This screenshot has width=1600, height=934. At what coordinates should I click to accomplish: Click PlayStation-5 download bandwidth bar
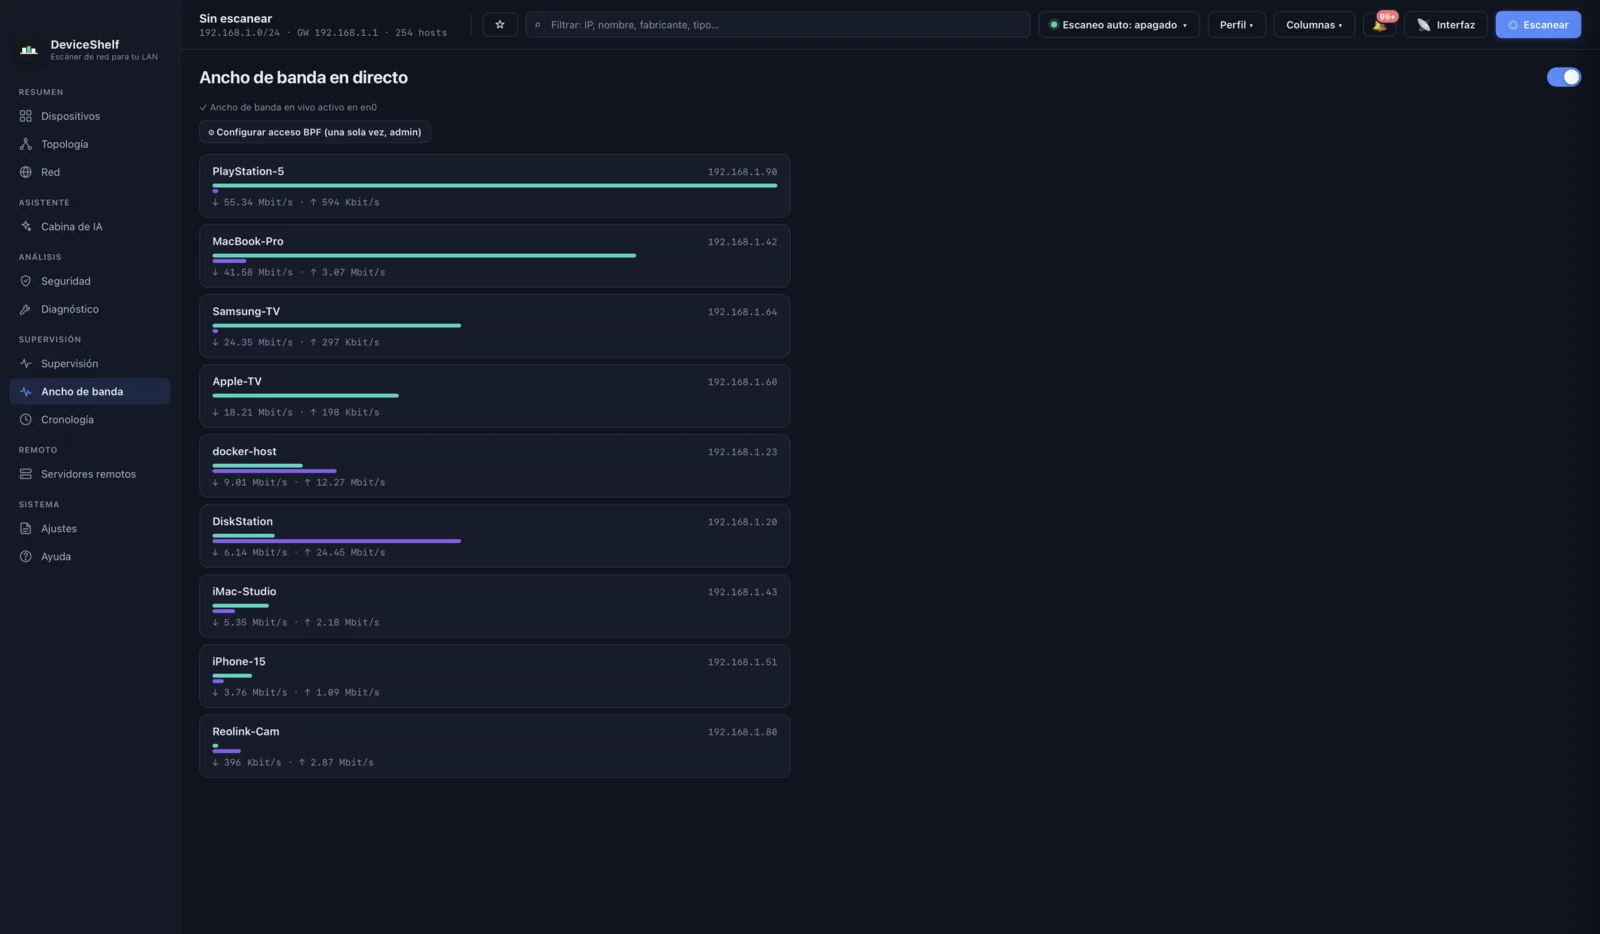point(495,185)
